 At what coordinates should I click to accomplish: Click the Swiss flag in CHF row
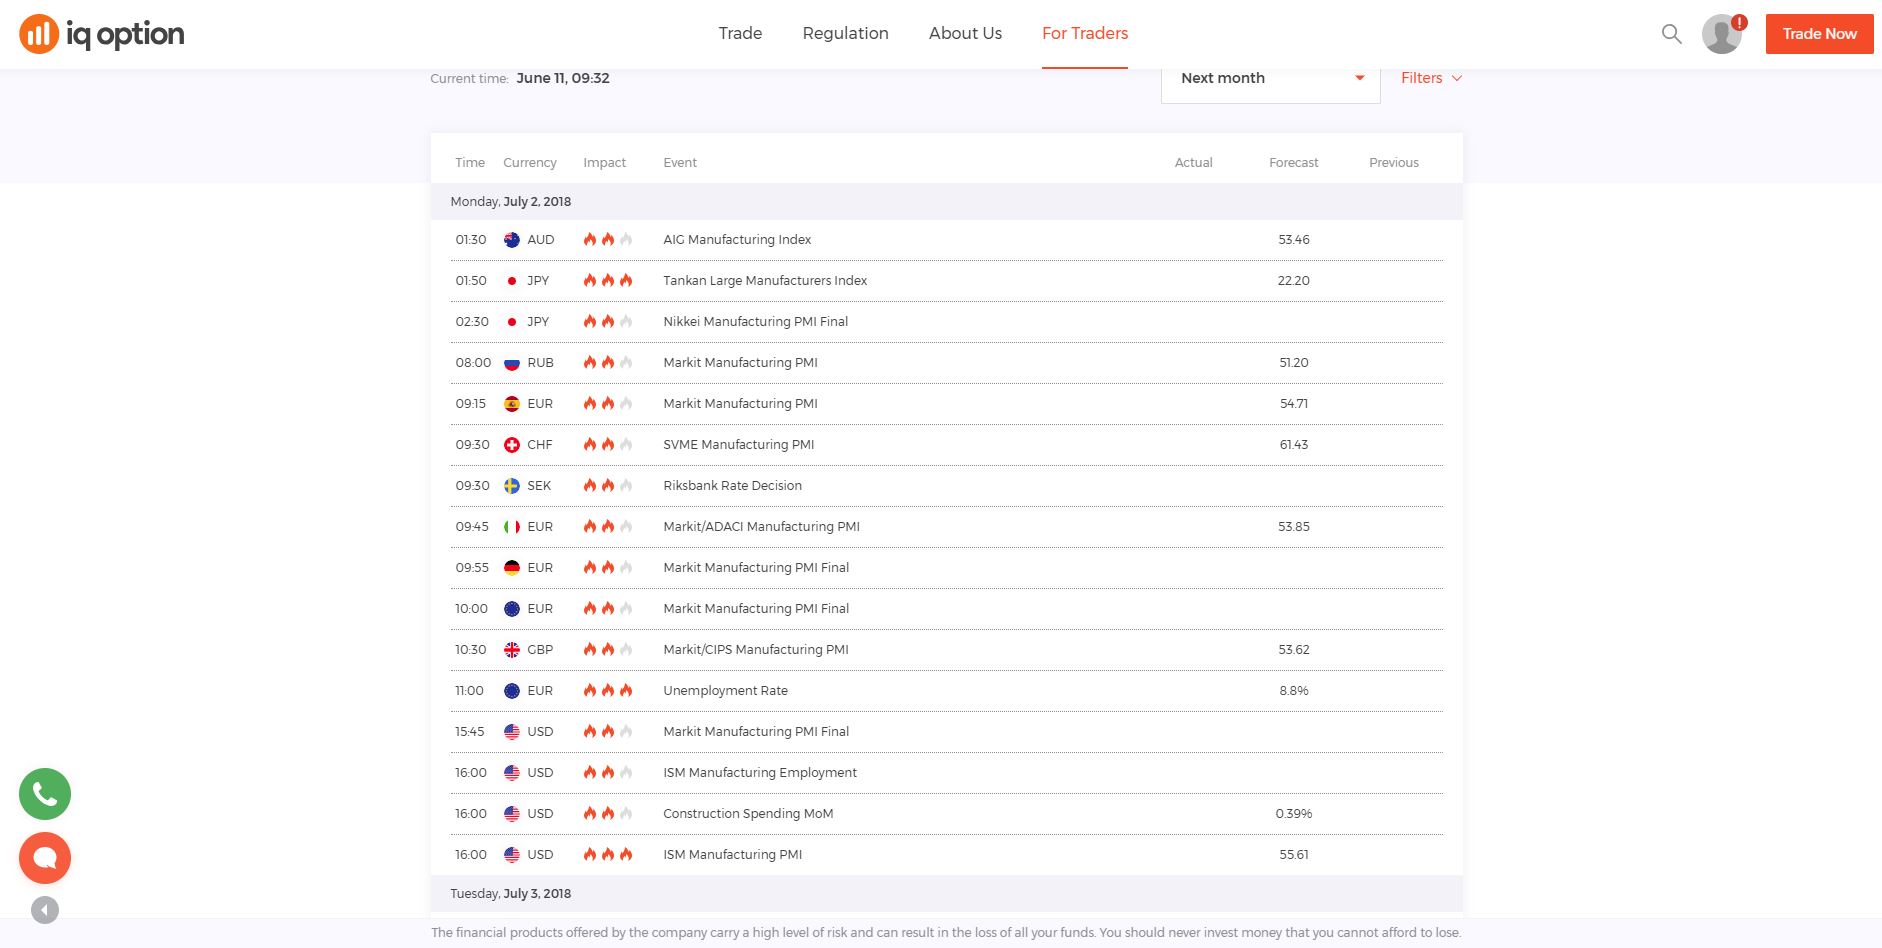[512, 445]
